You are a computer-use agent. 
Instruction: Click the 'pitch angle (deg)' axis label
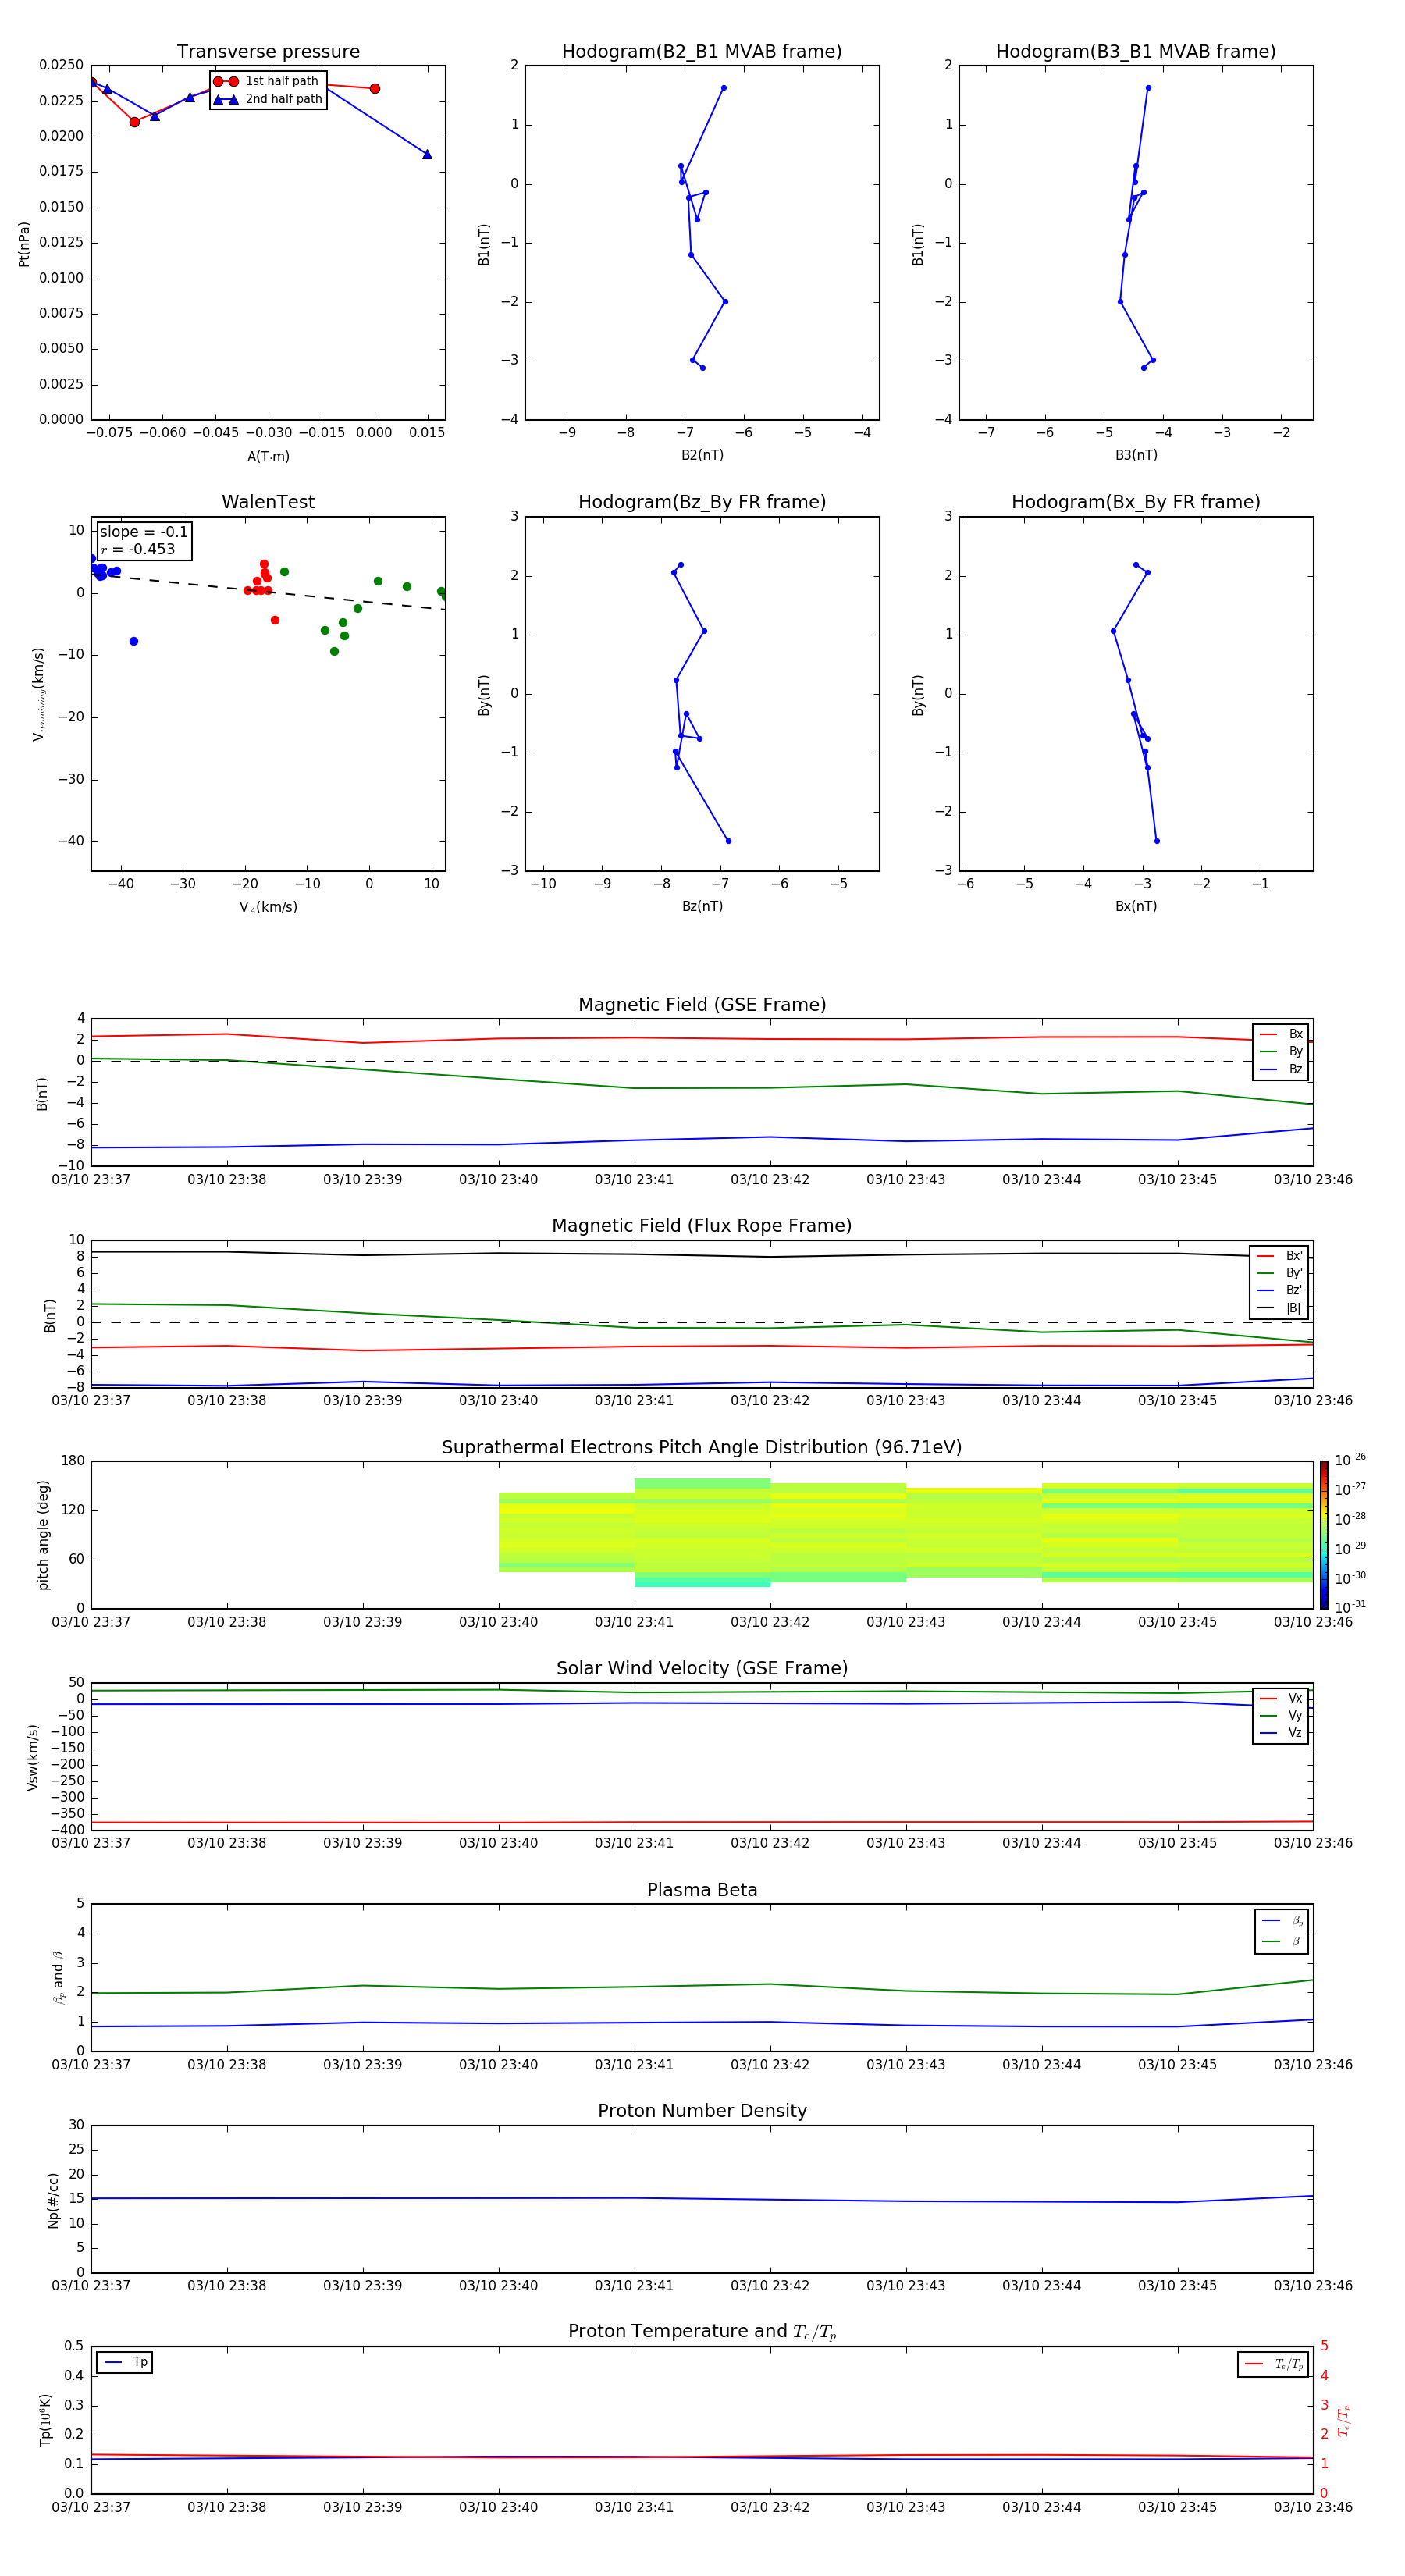click(43, 1534)
